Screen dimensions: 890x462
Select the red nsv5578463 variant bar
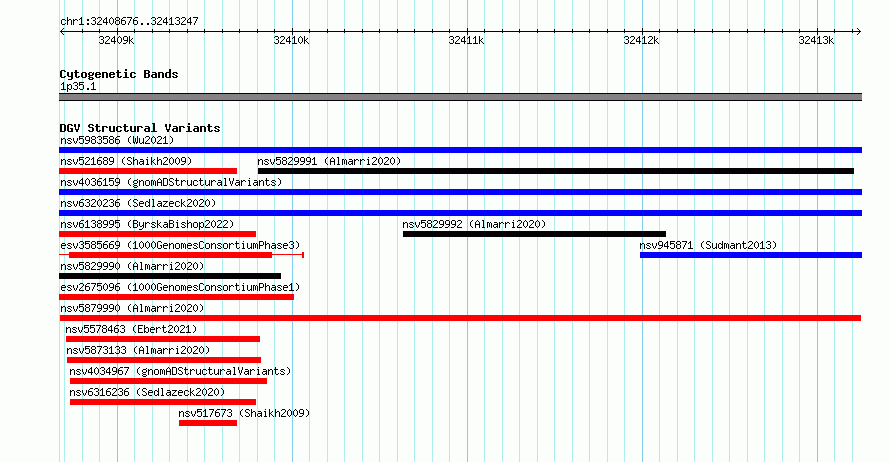163,339
